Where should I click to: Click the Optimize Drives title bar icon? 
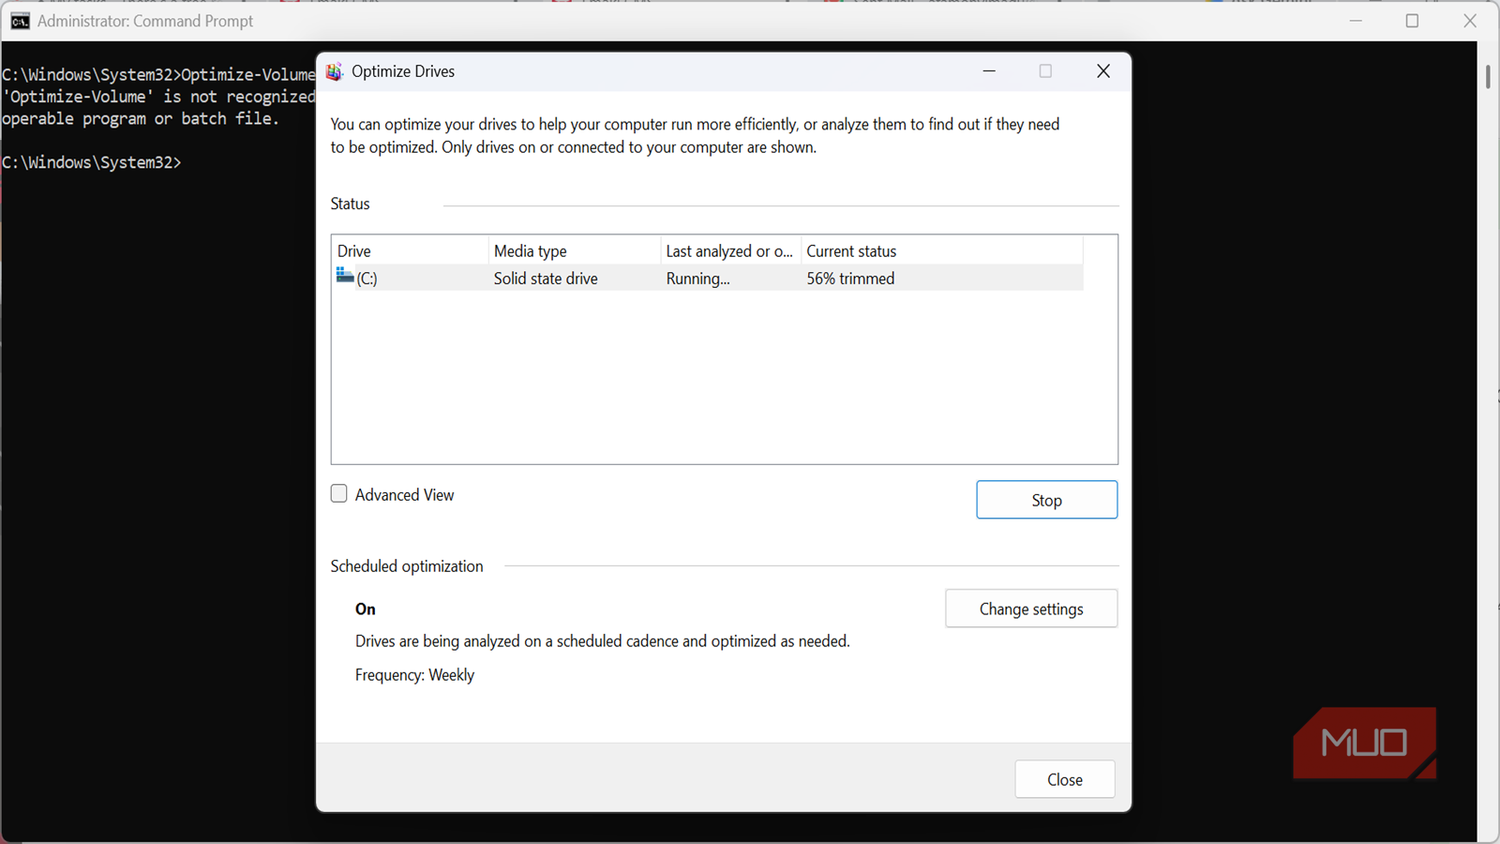tap(334, 71)
